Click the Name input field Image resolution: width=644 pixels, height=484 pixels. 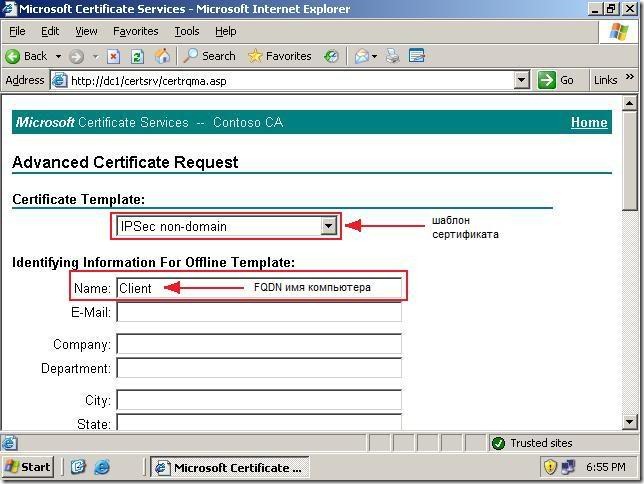[259, 288]
